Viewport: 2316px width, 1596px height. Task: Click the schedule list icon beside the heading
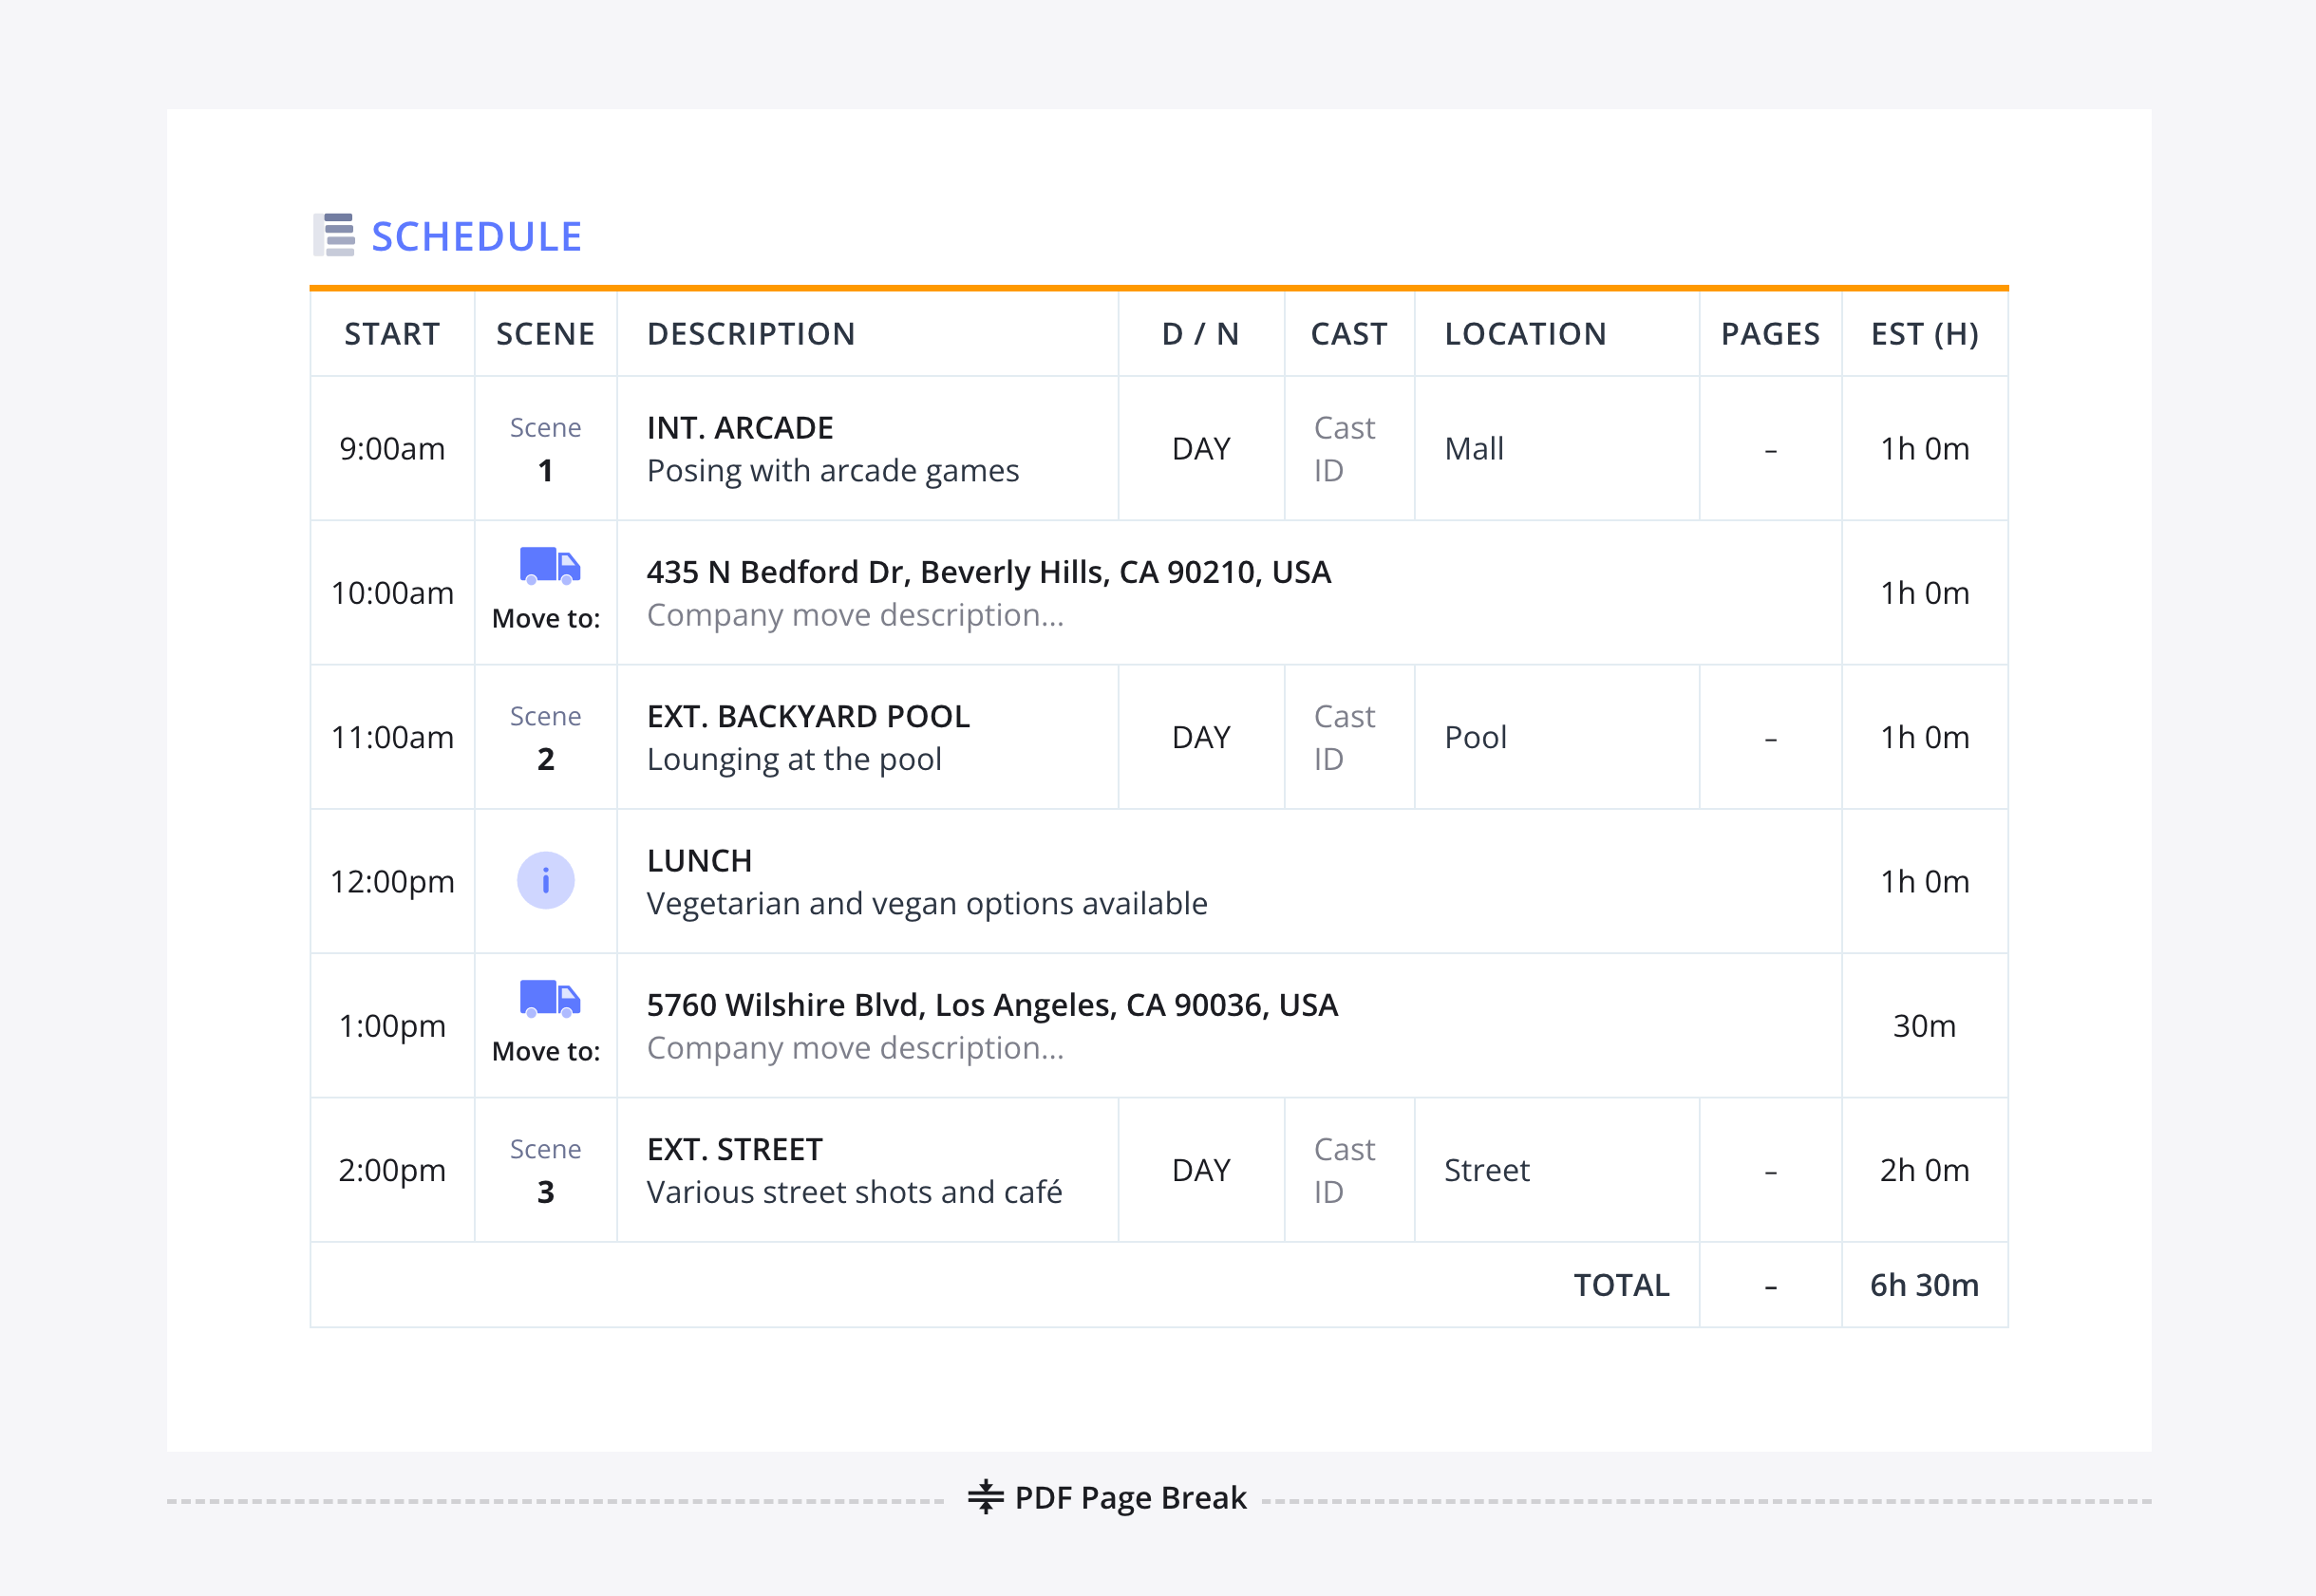(x=335, y=235)
